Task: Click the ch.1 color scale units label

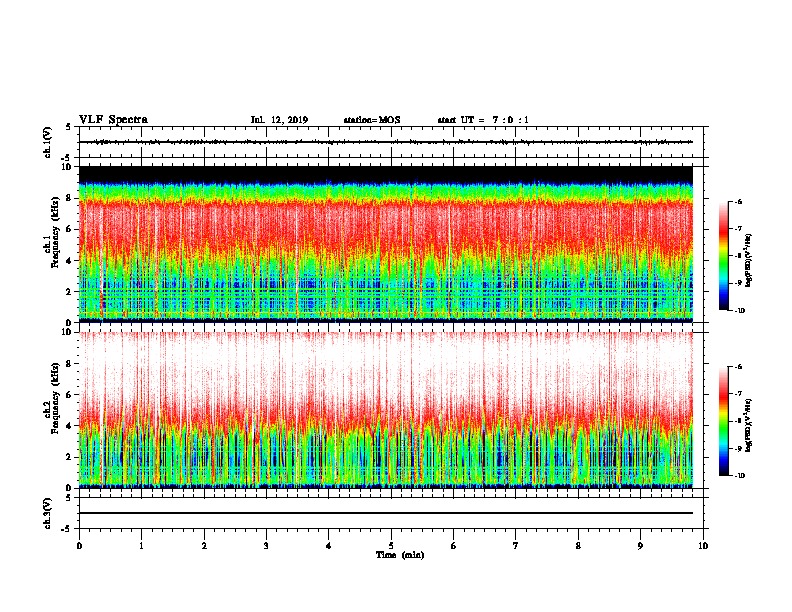Action: pyautogui.click(x=749, y=260)
